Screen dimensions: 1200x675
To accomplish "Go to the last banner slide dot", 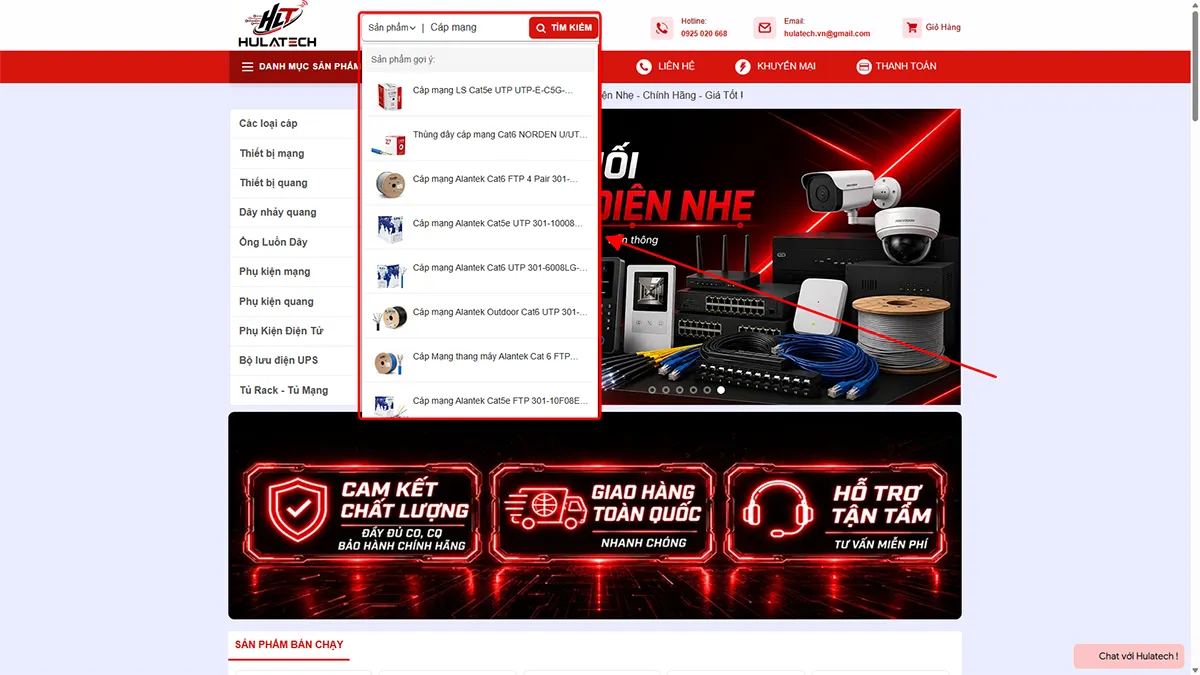I will 721,390.
